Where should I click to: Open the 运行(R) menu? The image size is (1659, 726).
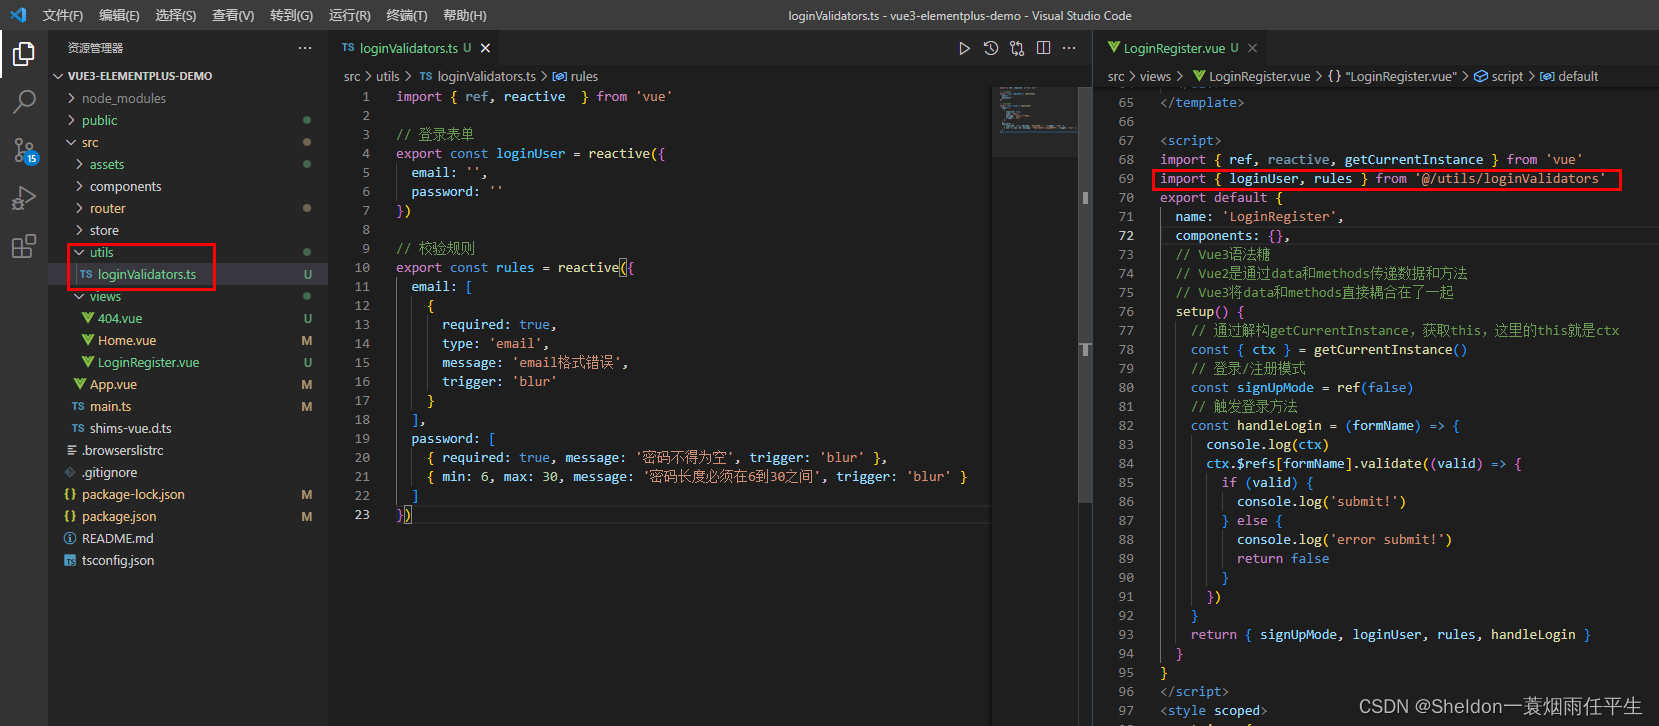349,15
